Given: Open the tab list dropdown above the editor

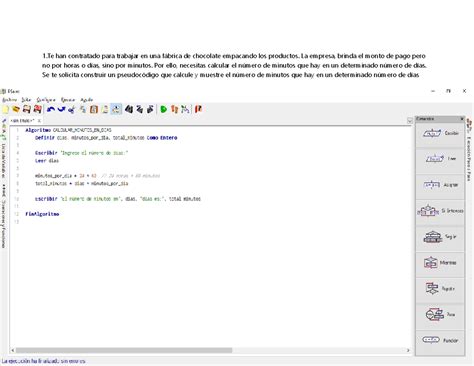Looking at the screenshot, I should (410, 121).
